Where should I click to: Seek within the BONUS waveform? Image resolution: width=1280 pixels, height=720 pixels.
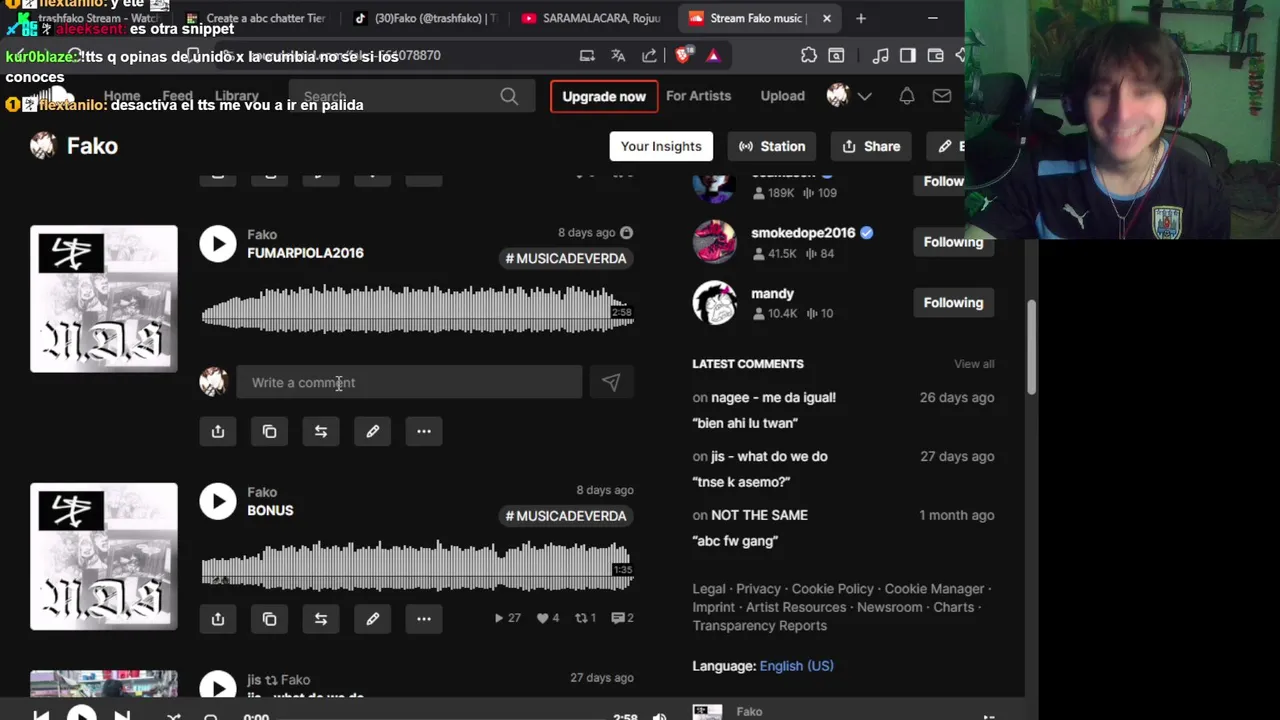[416, 565]
